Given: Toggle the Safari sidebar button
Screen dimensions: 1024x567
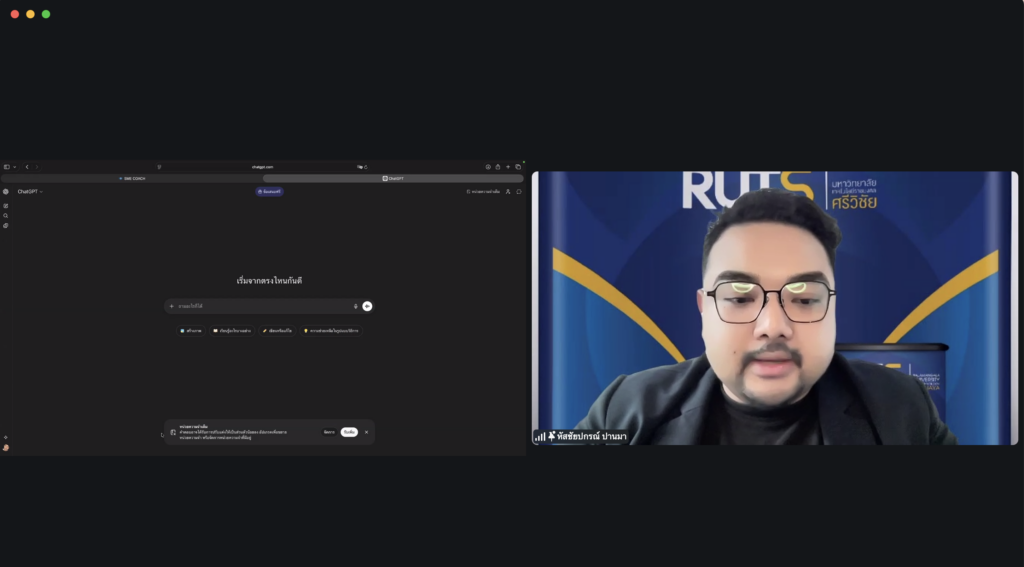Looking at the screenshot, I should (6, 167).
